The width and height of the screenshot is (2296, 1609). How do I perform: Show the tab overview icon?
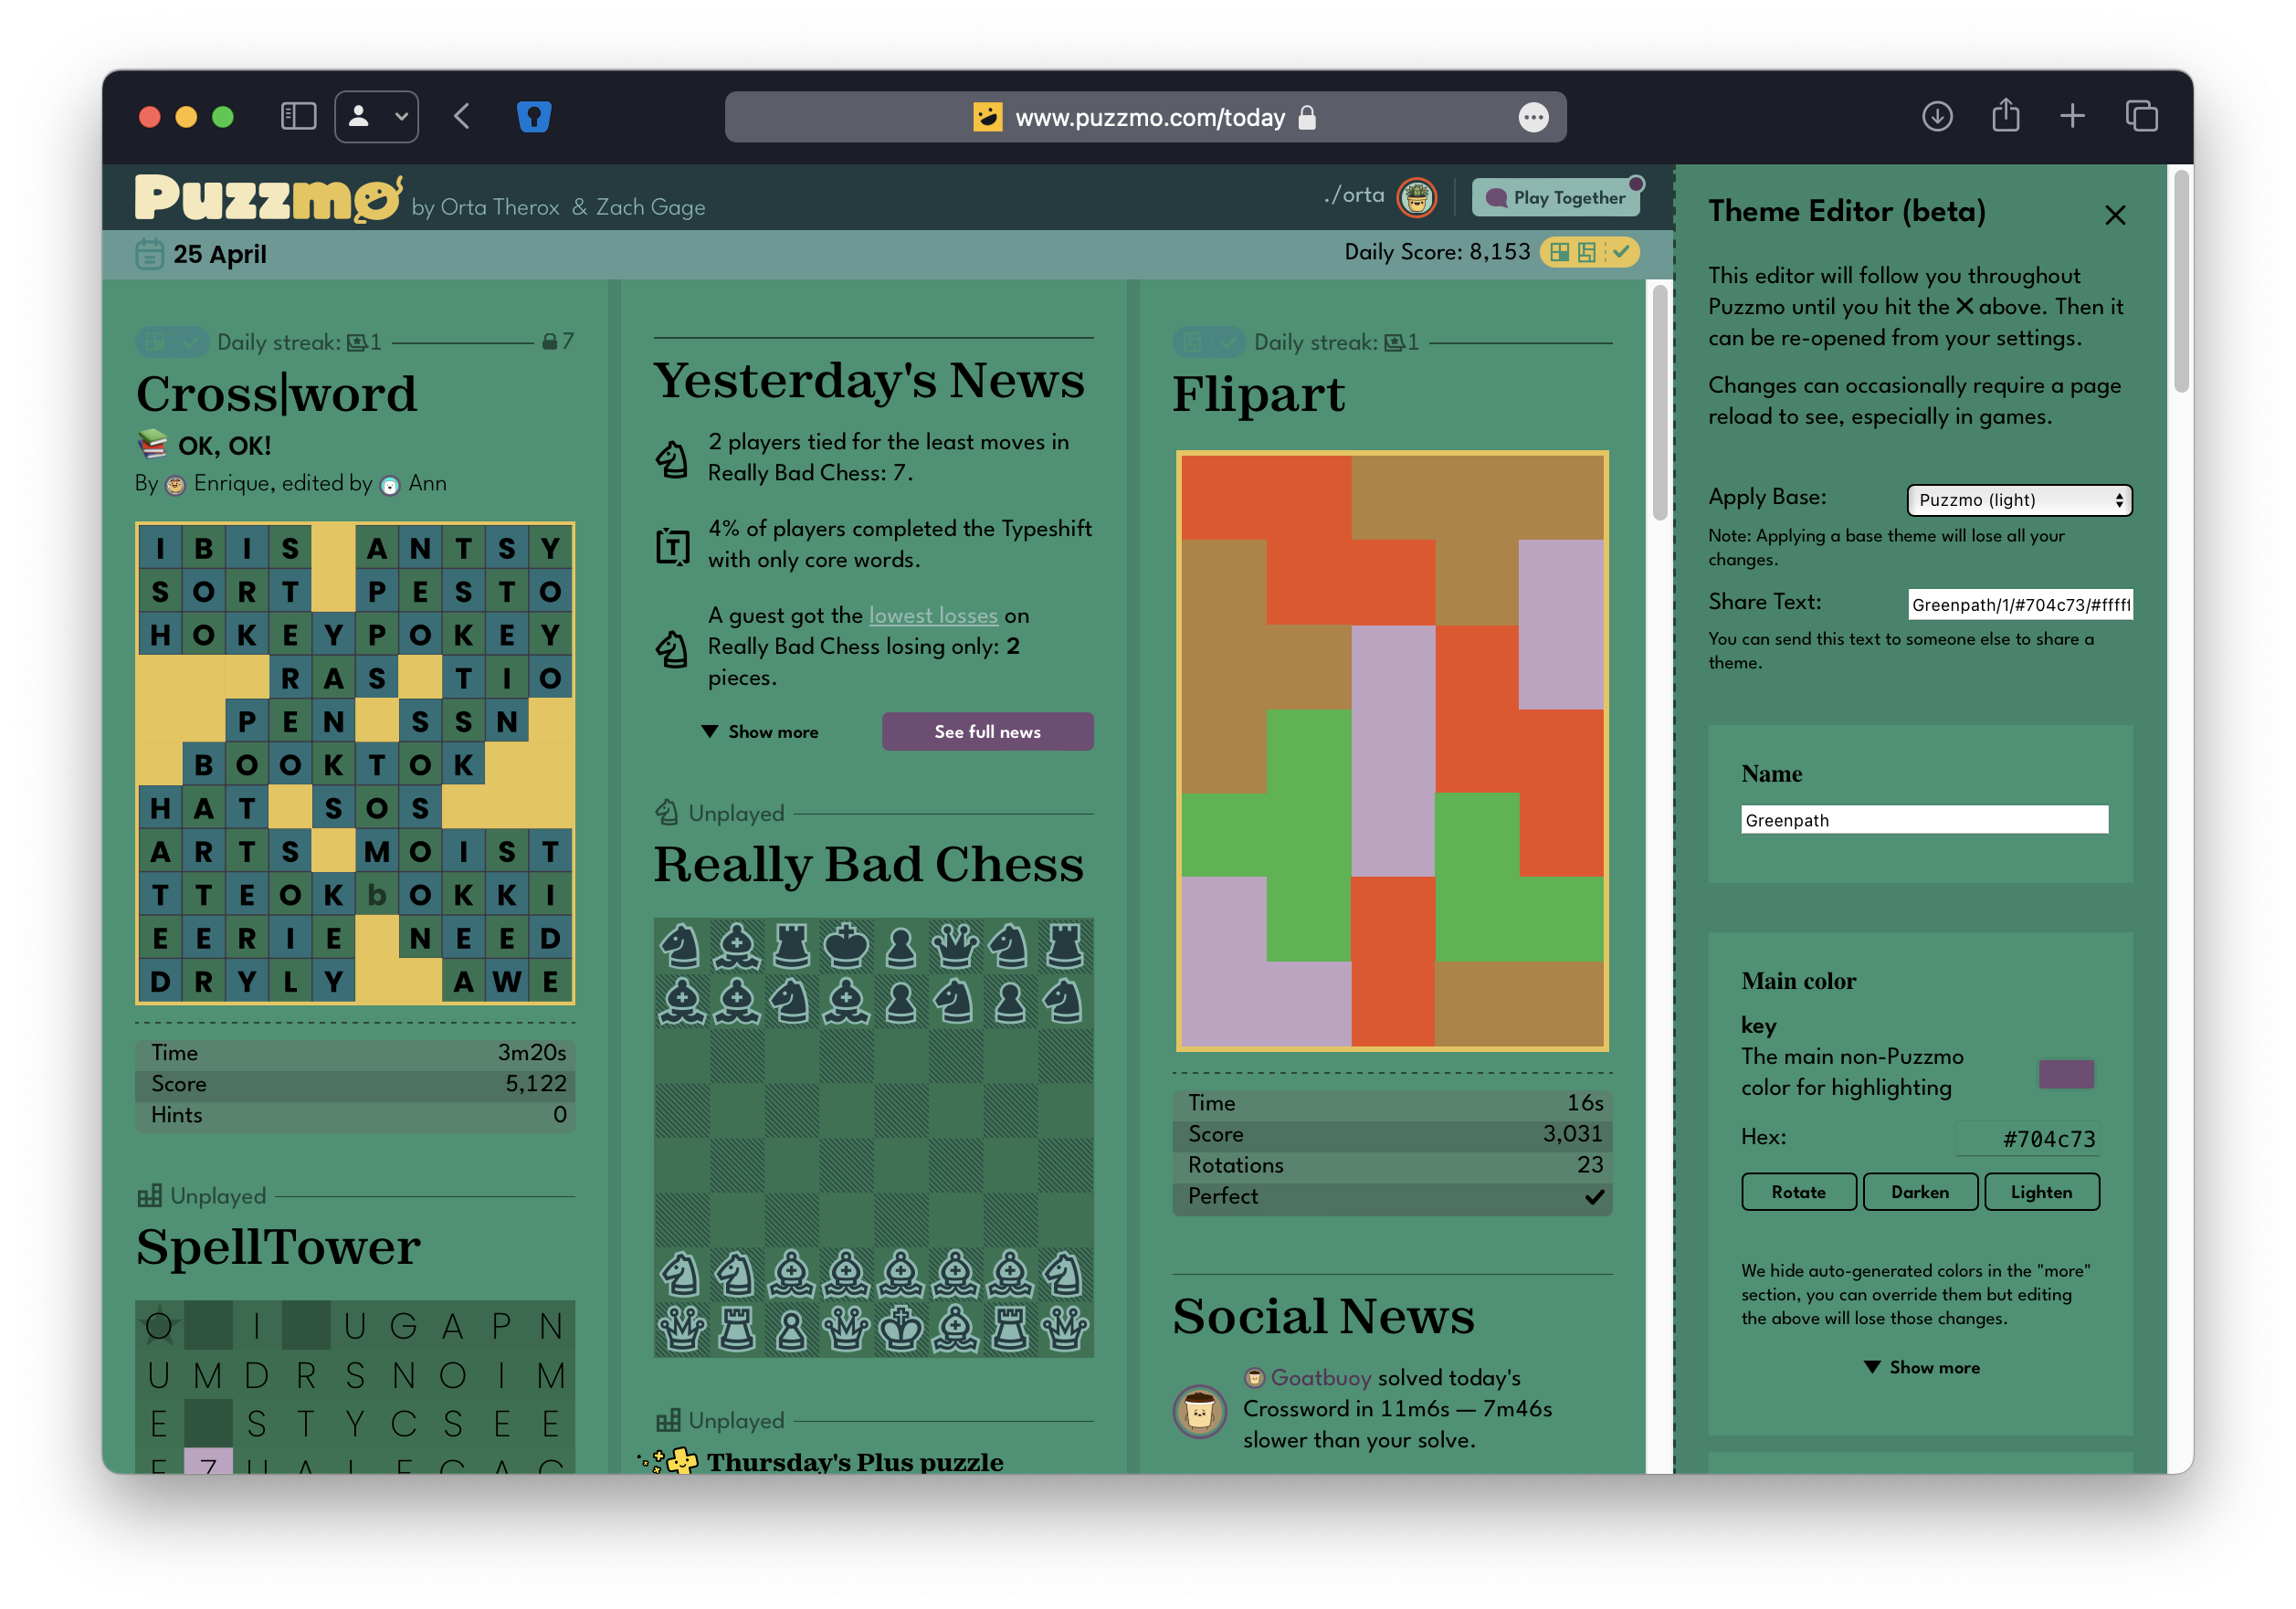coord(2141,116)
